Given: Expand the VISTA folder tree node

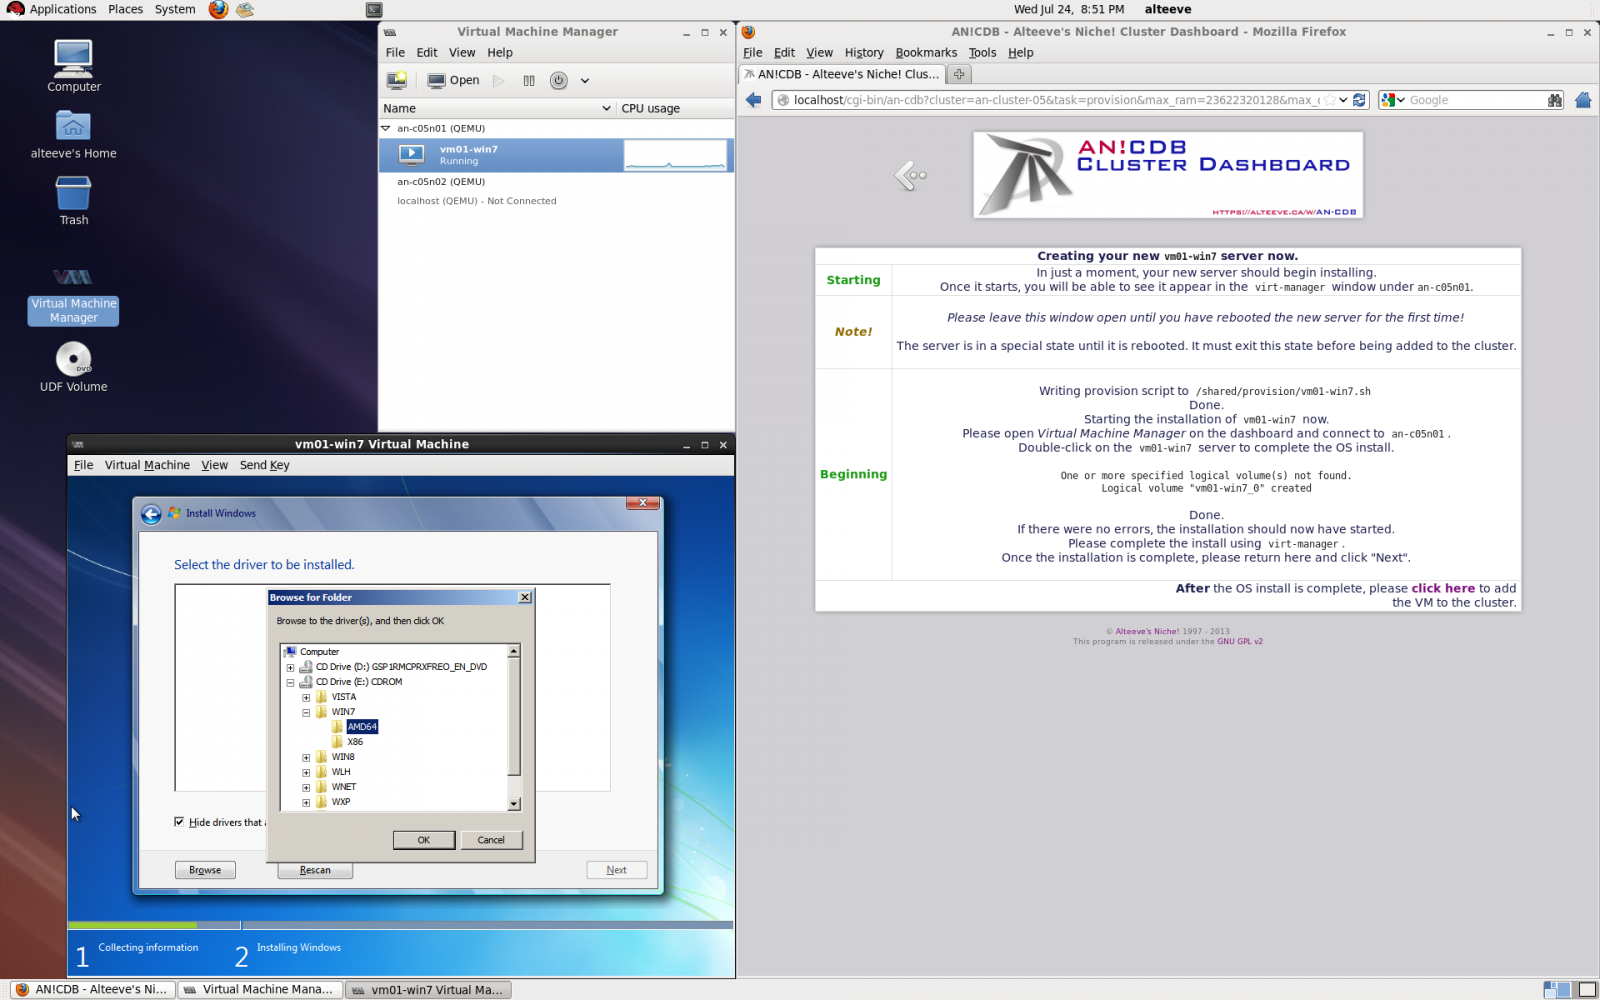Looking at the screenshot, I should pyautogui.click(x=306, y=698).
